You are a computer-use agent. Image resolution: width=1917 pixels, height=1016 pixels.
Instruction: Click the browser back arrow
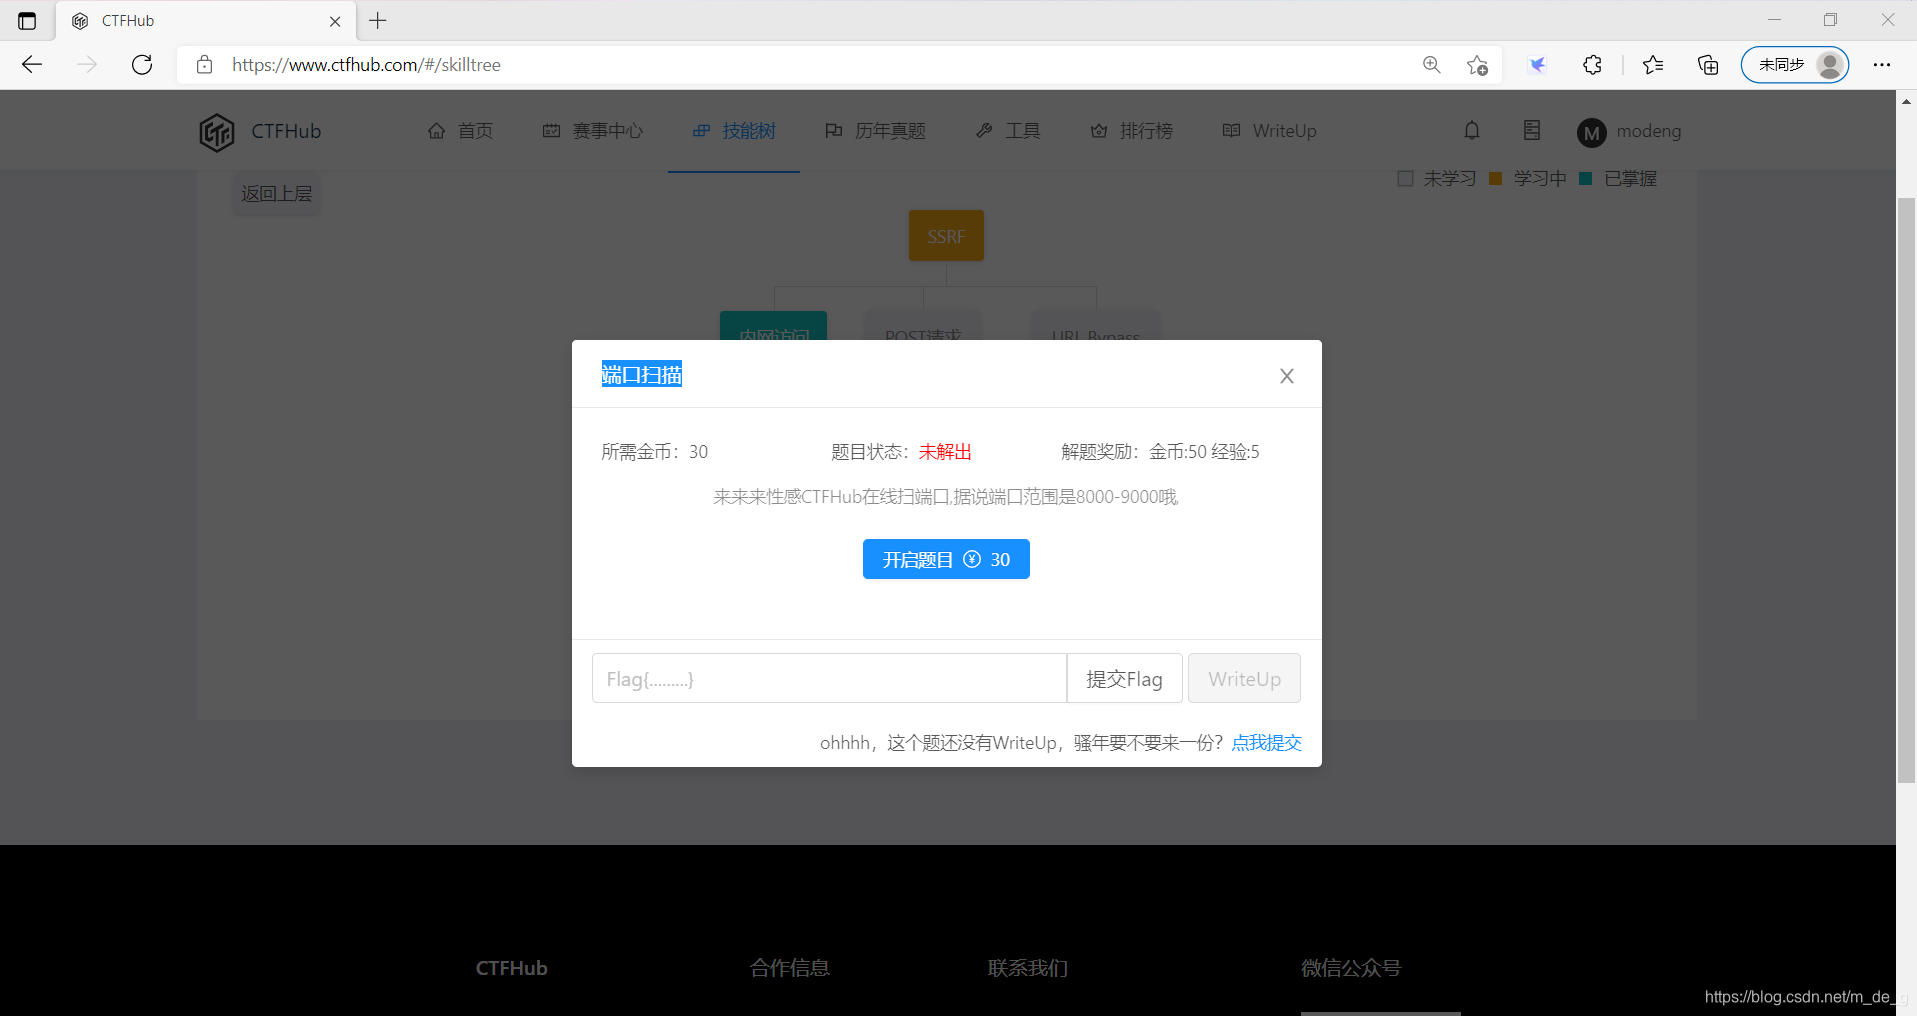click(31, 64)
